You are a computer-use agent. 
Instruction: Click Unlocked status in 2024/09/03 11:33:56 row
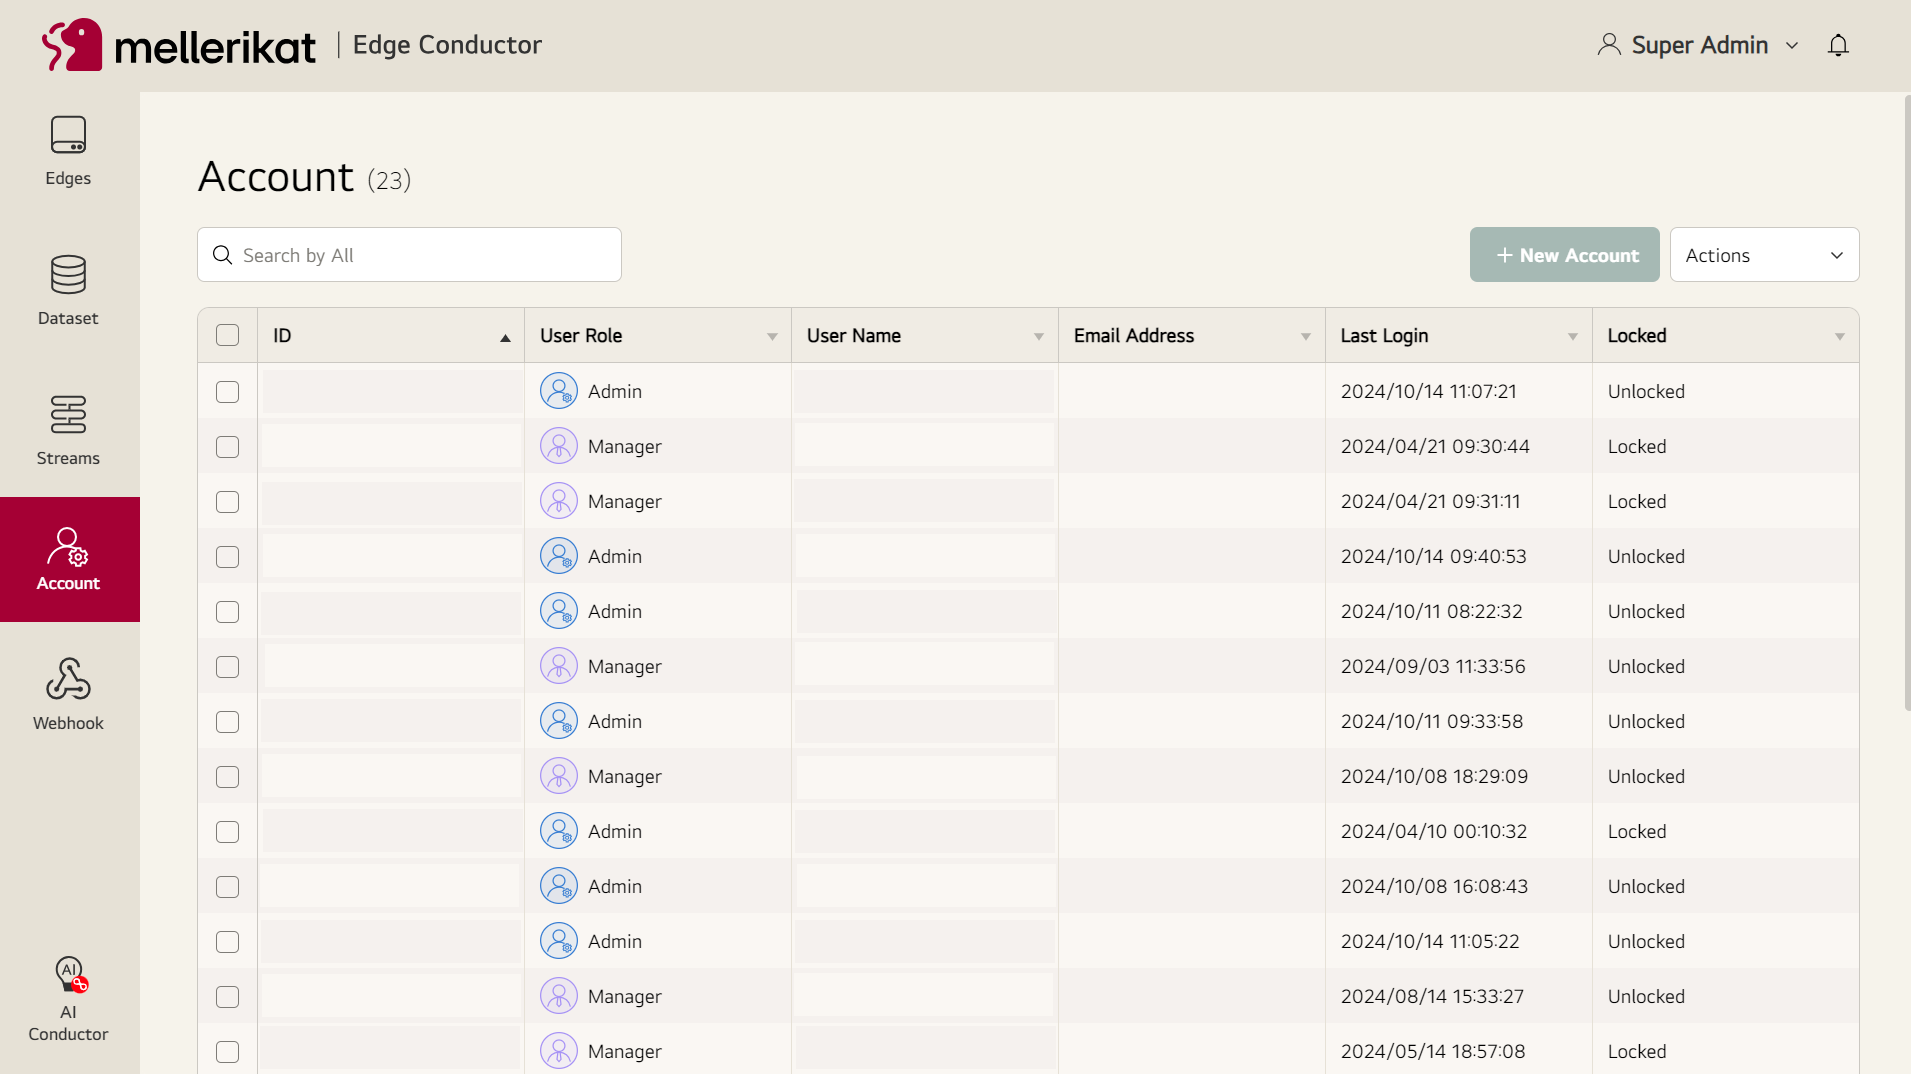pyautogui.click(x=1646, y=666)
